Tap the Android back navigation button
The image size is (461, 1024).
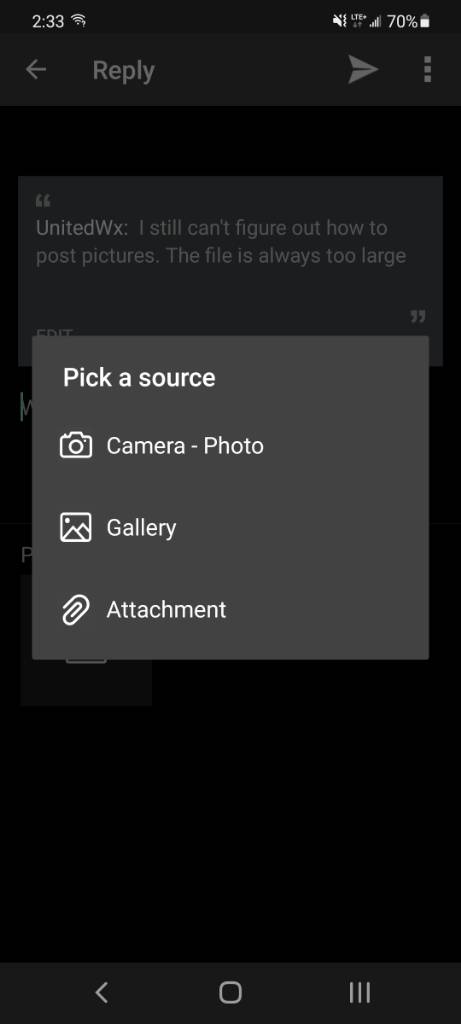pyautogui.click(x=101, y=992)
